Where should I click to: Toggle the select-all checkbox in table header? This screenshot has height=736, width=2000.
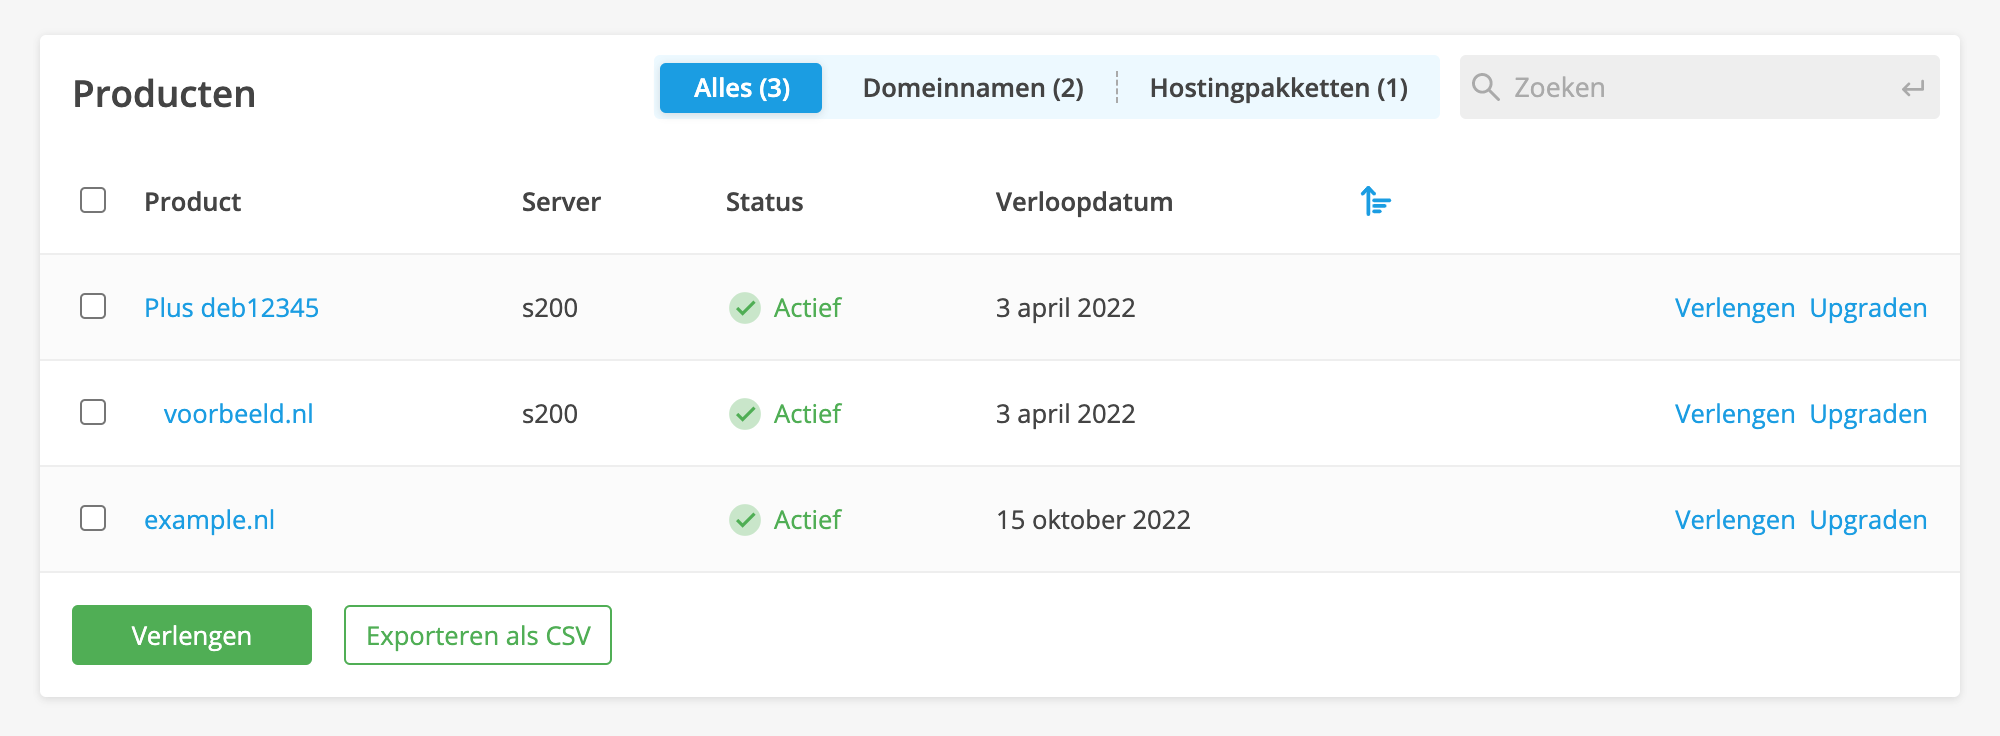coord(93,200)
